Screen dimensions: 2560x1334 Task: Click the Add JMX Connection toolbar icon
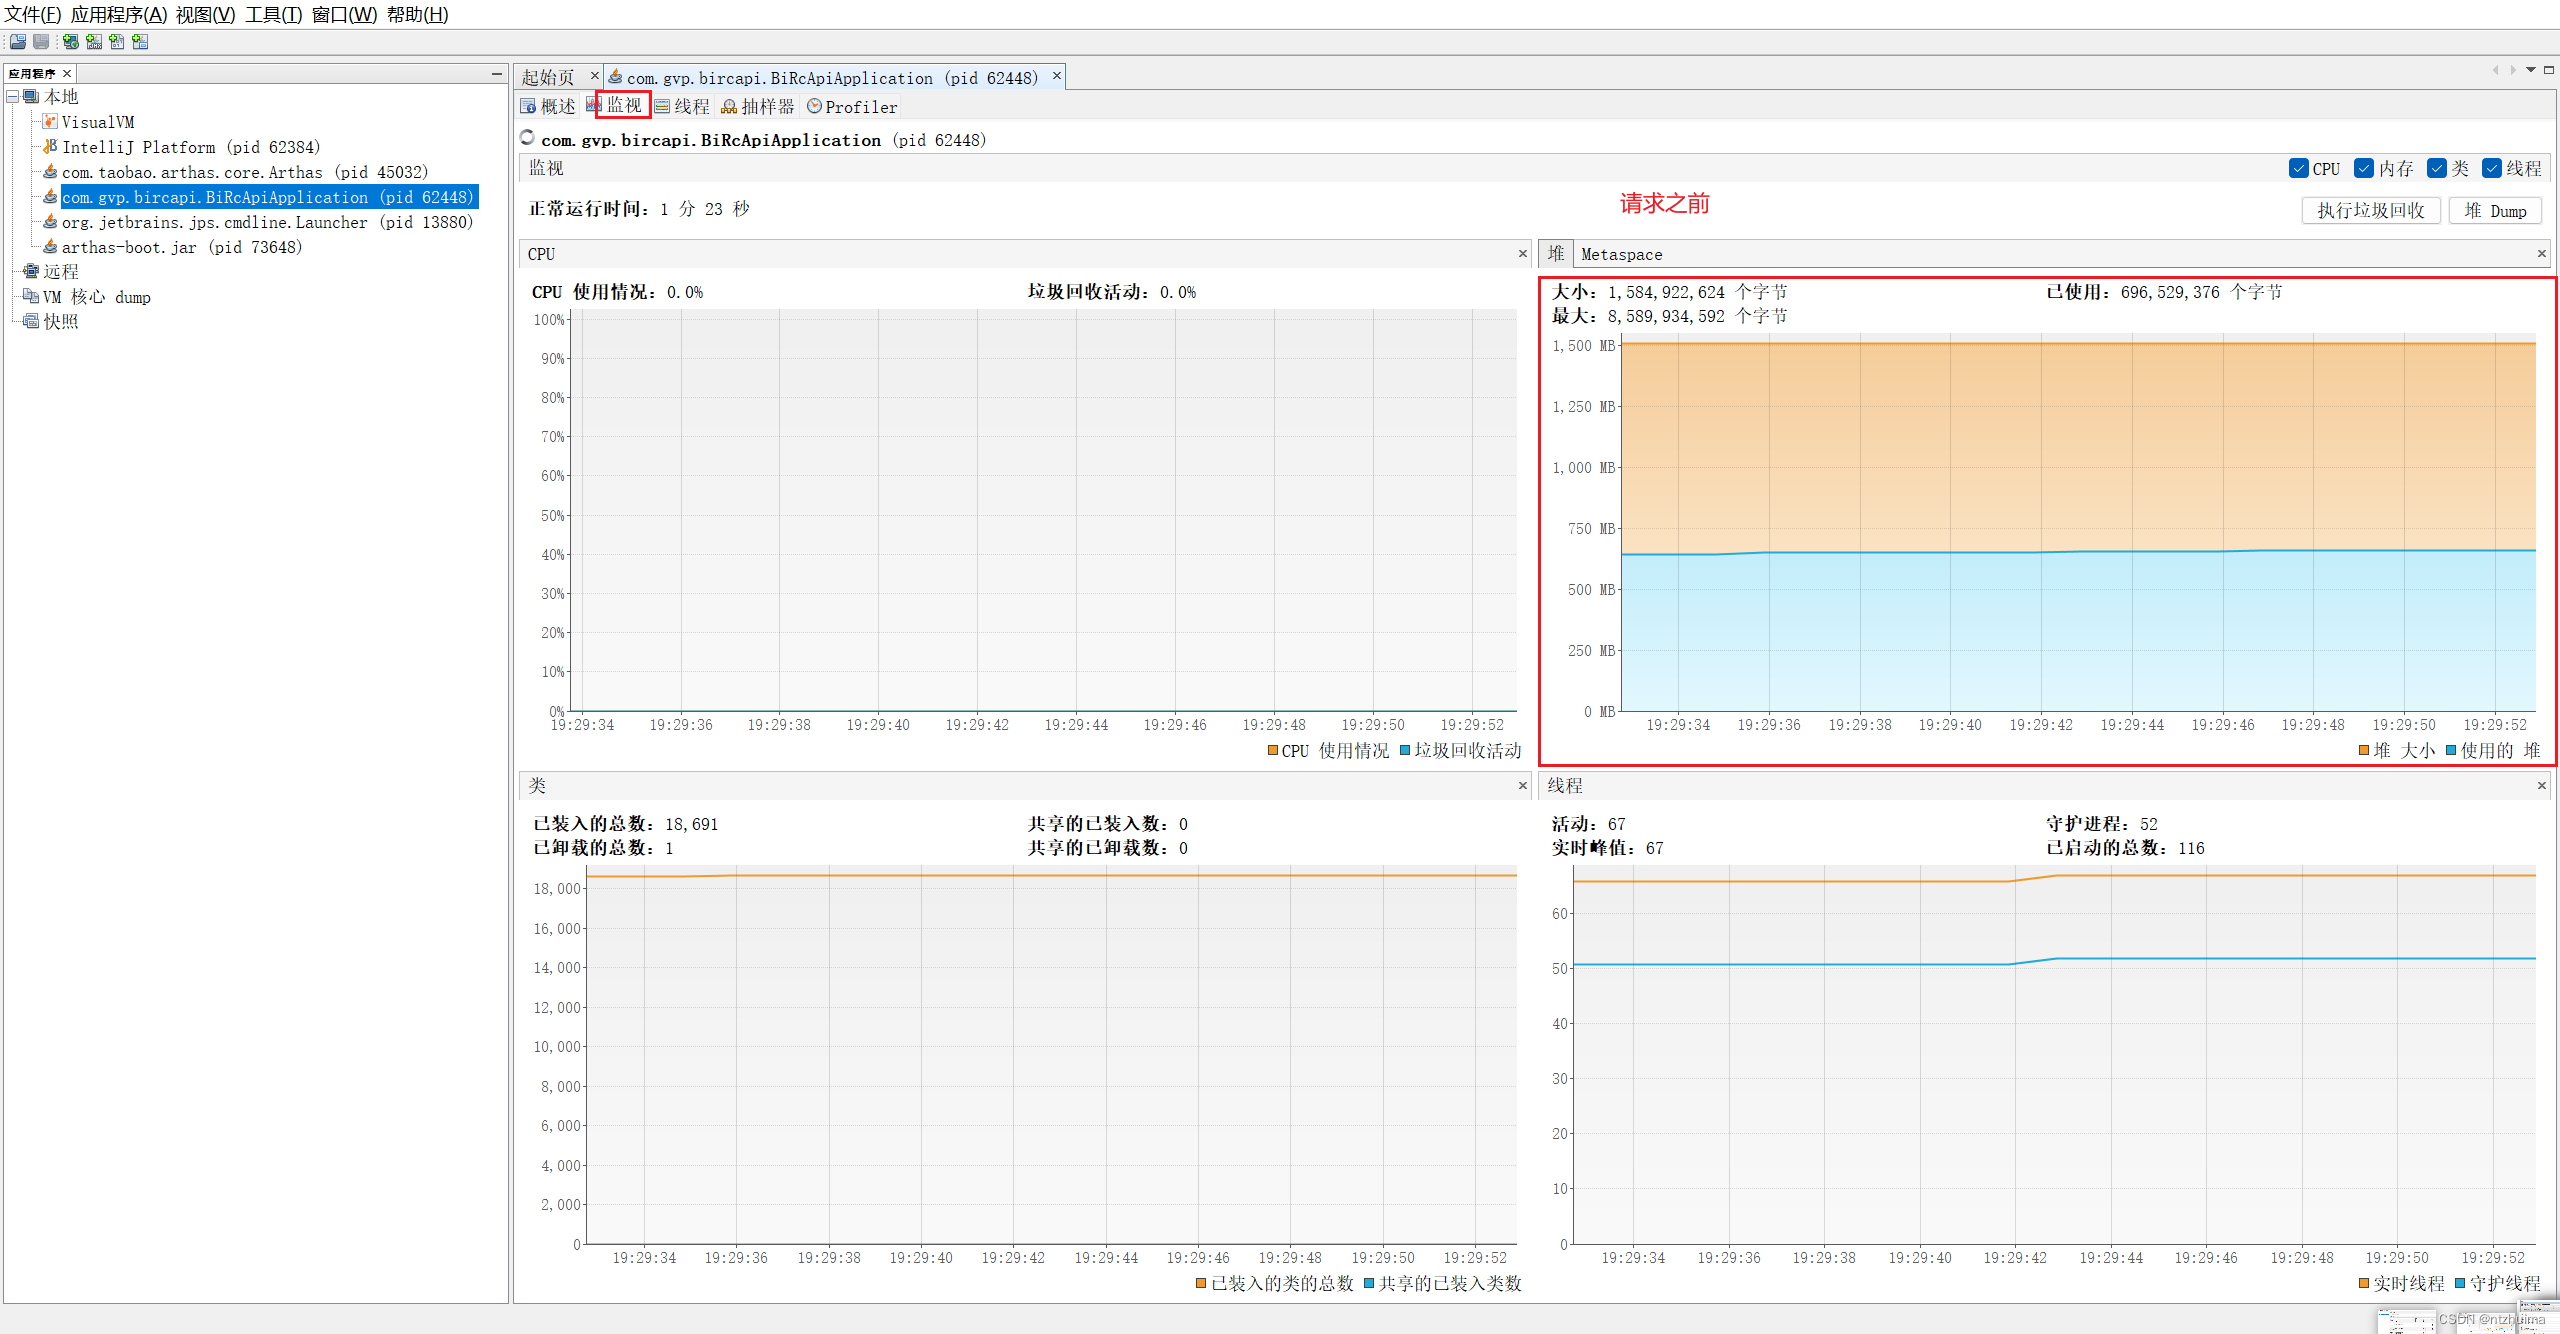coord(93,42)
